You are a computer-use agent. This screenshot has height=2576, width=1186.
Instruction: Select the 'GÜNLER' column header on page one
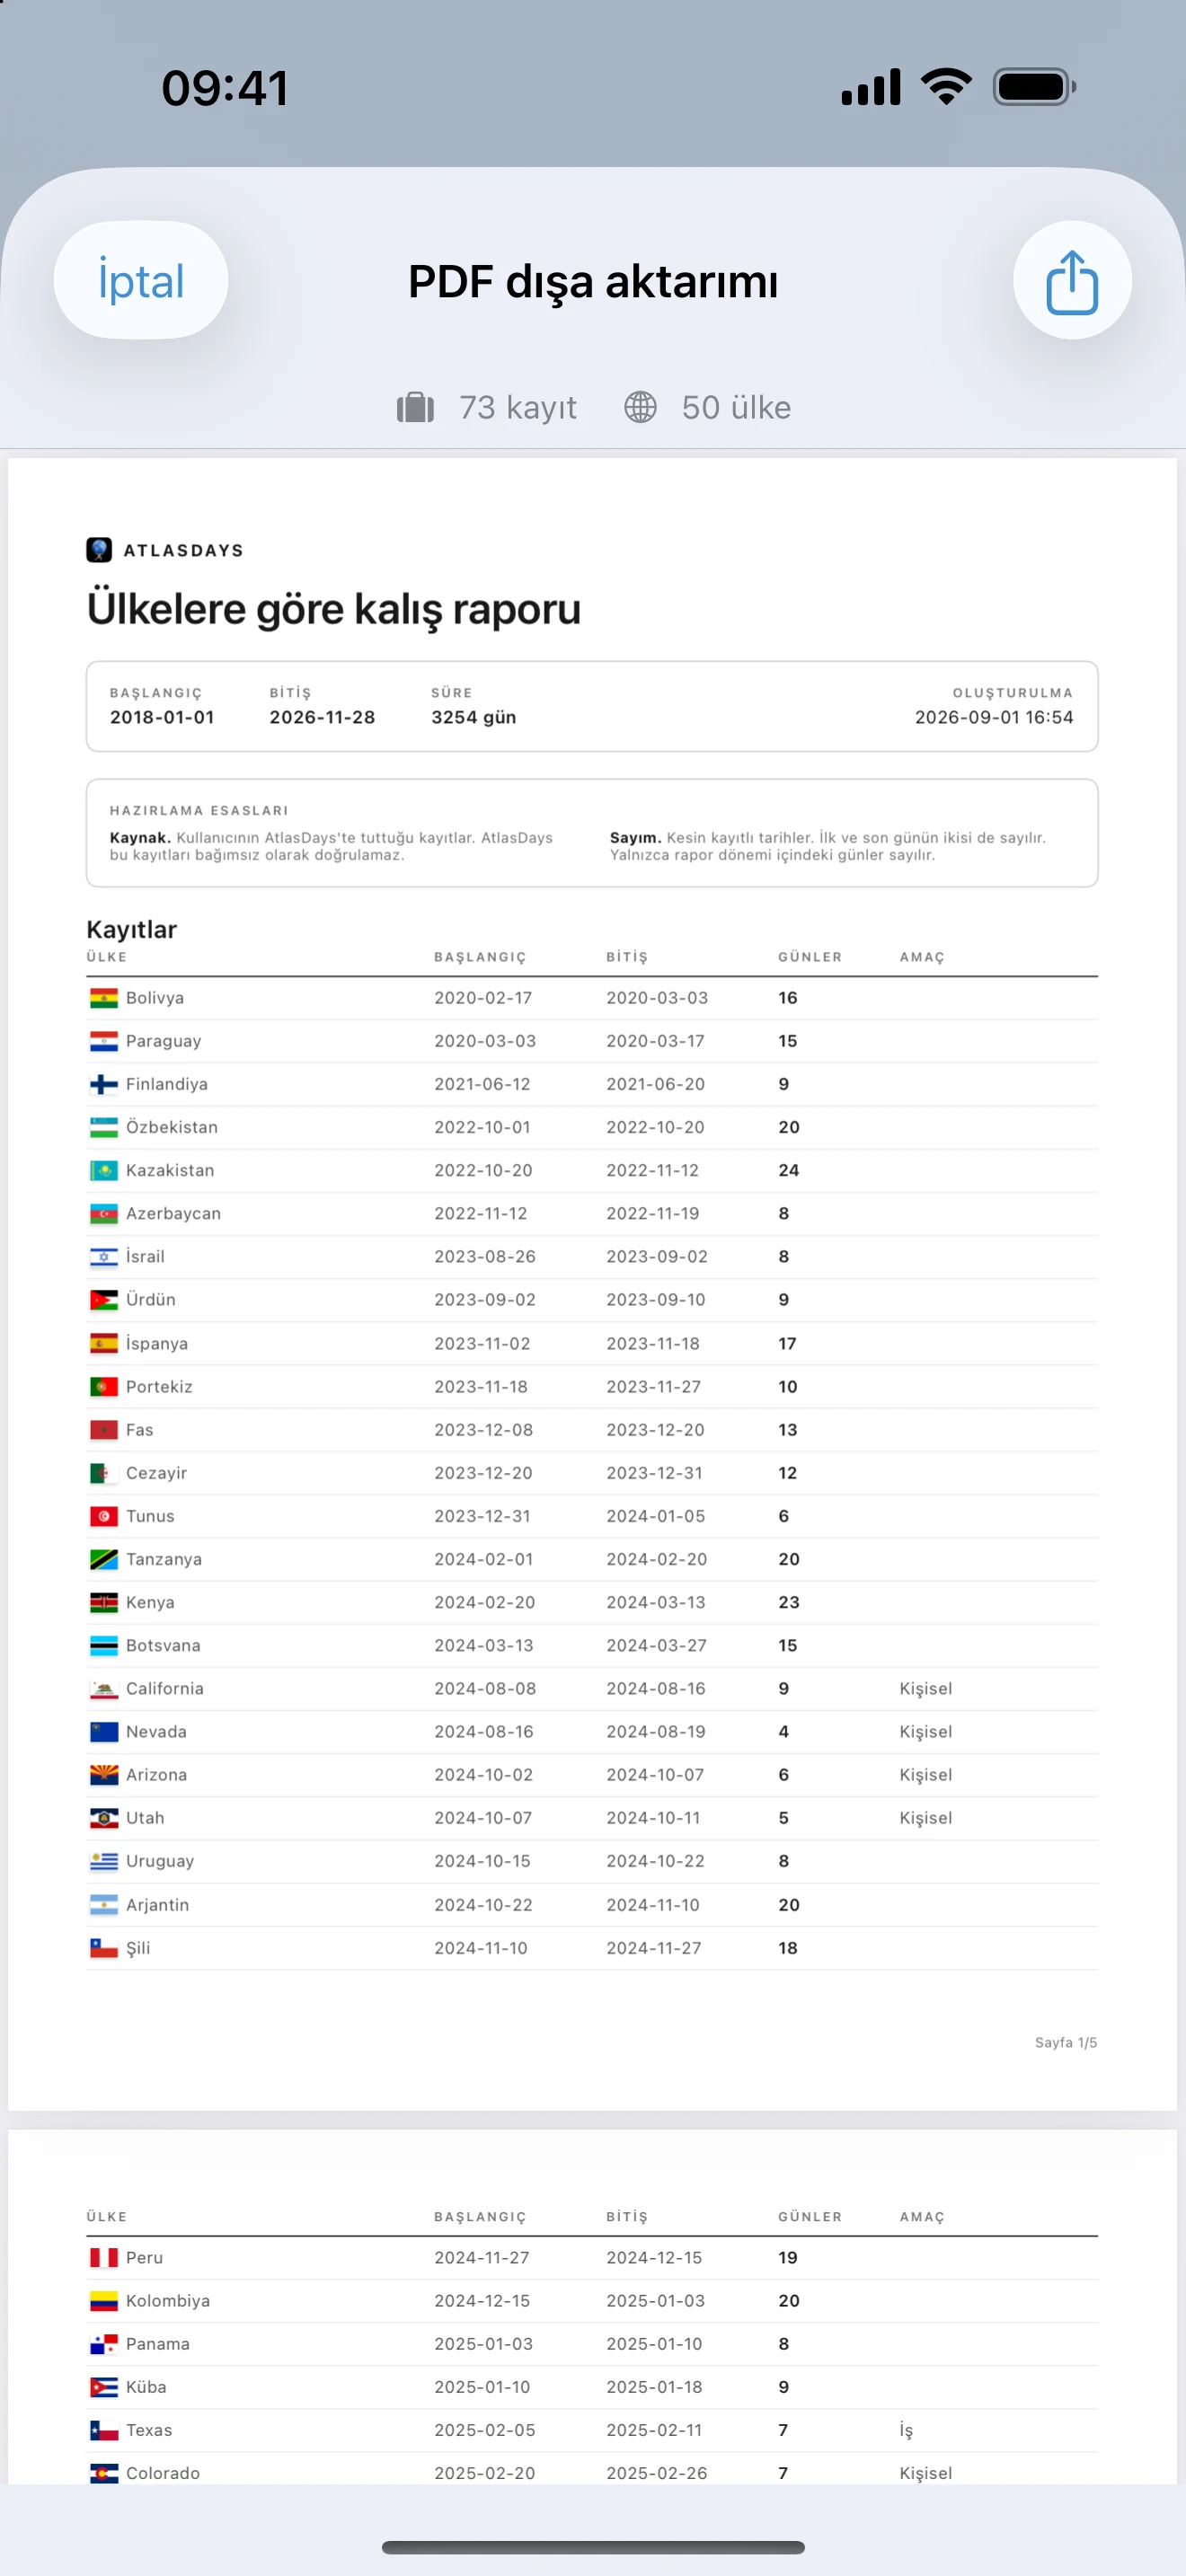point(810,957)
